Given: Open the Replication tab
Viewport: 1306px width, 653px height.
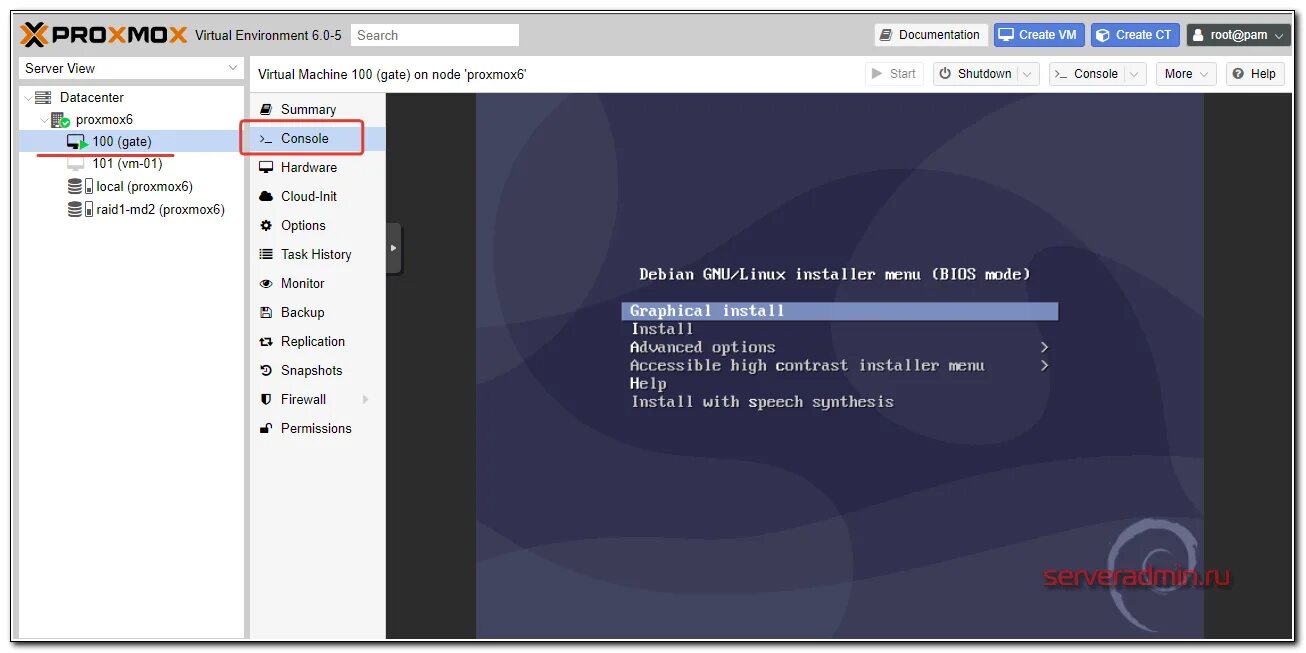Looking at the screenshot, I should pyautogui.click(x=317, y=341).
